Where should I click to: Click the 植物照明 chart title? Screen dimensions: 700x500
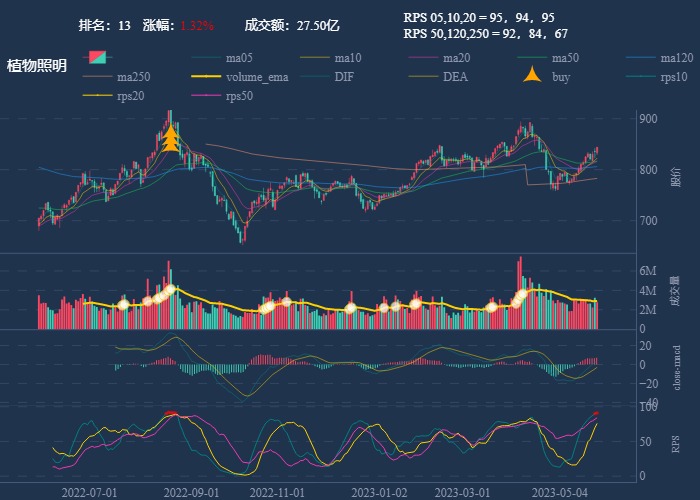tap(37, 66)
